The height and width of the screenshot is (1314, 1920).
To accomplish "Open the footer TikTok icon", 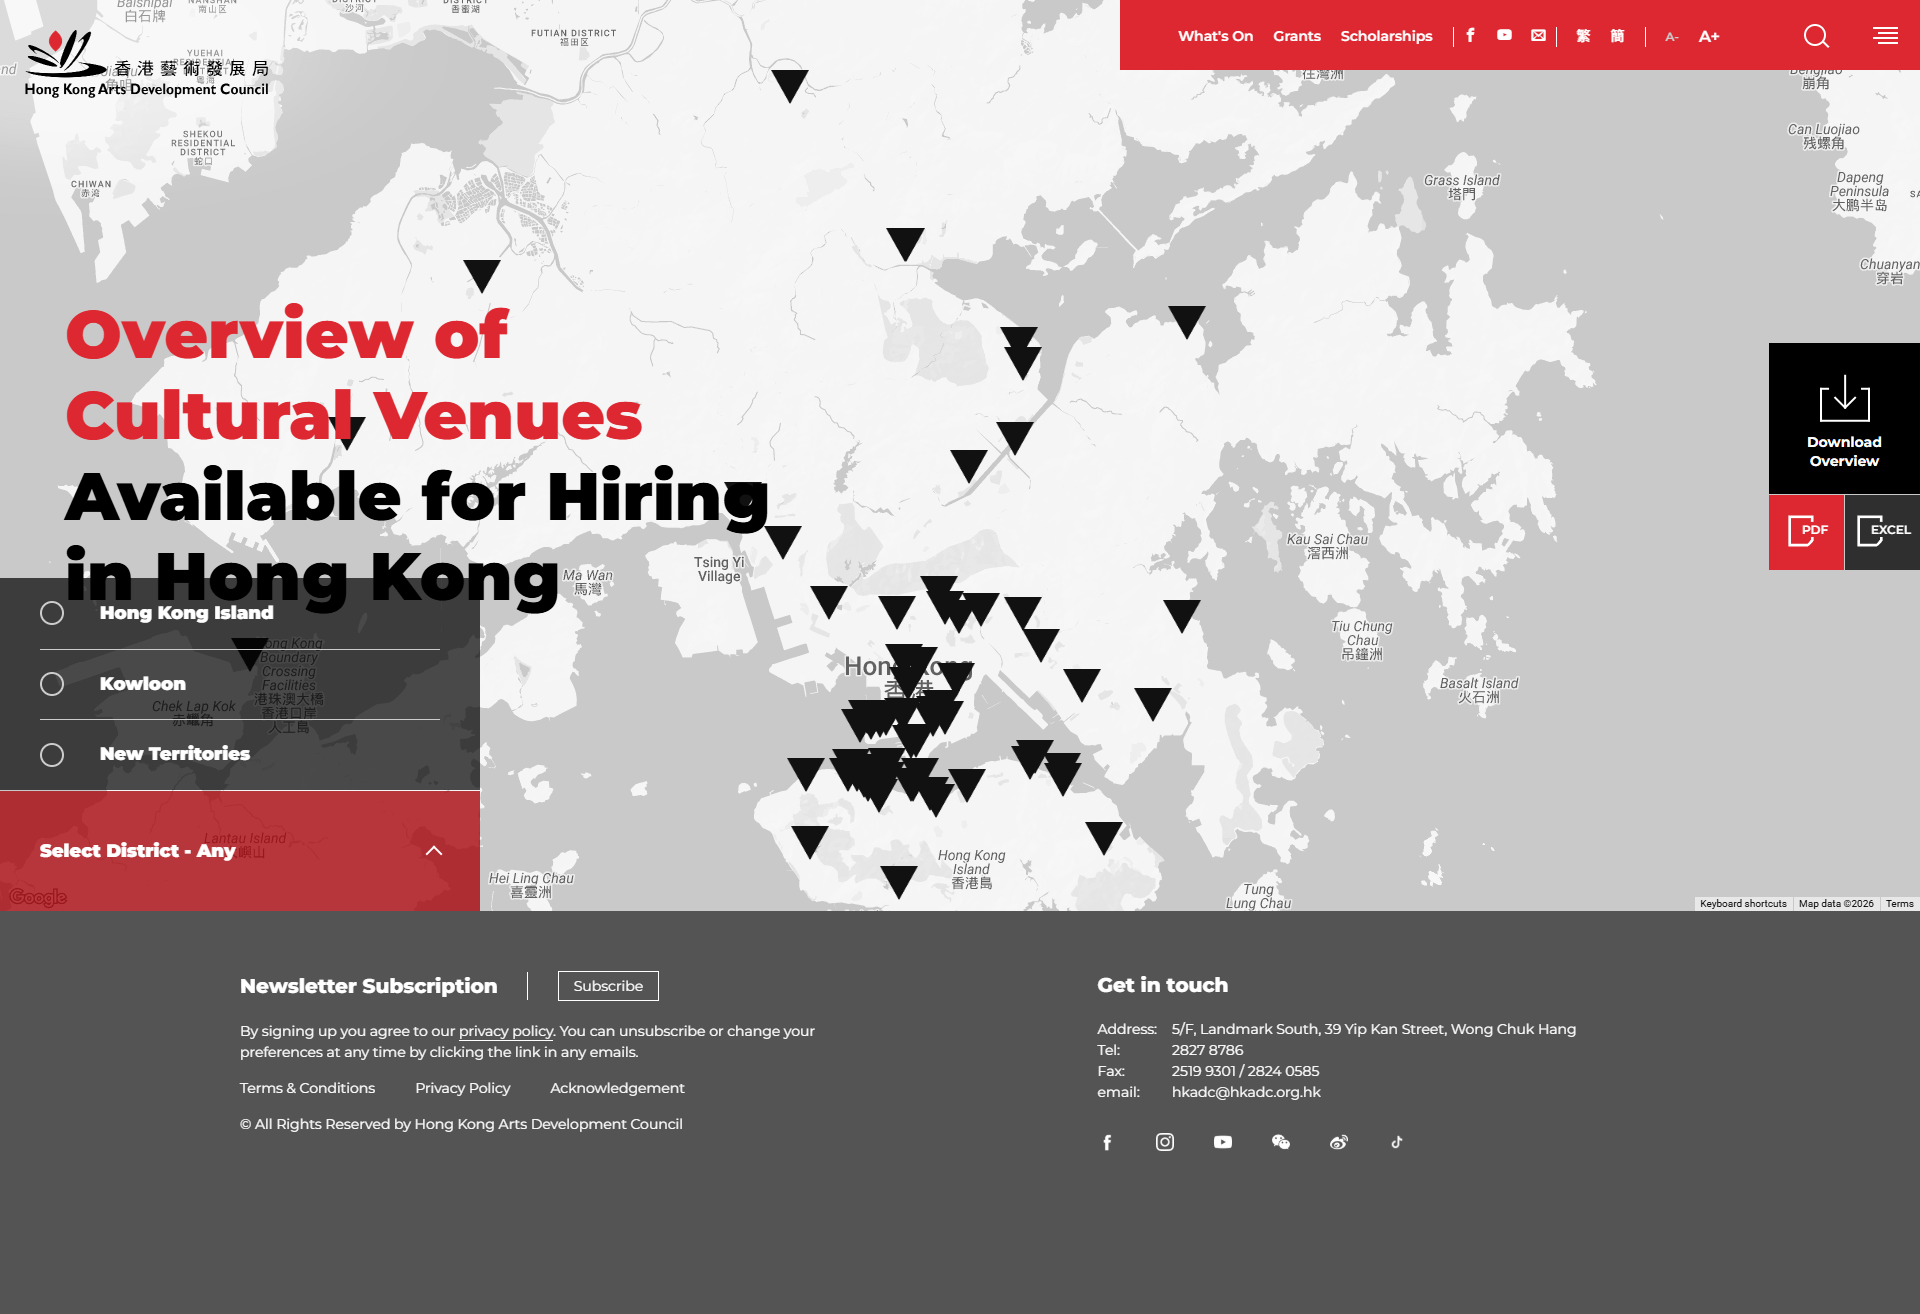I will click(x=1397, y=1142).
